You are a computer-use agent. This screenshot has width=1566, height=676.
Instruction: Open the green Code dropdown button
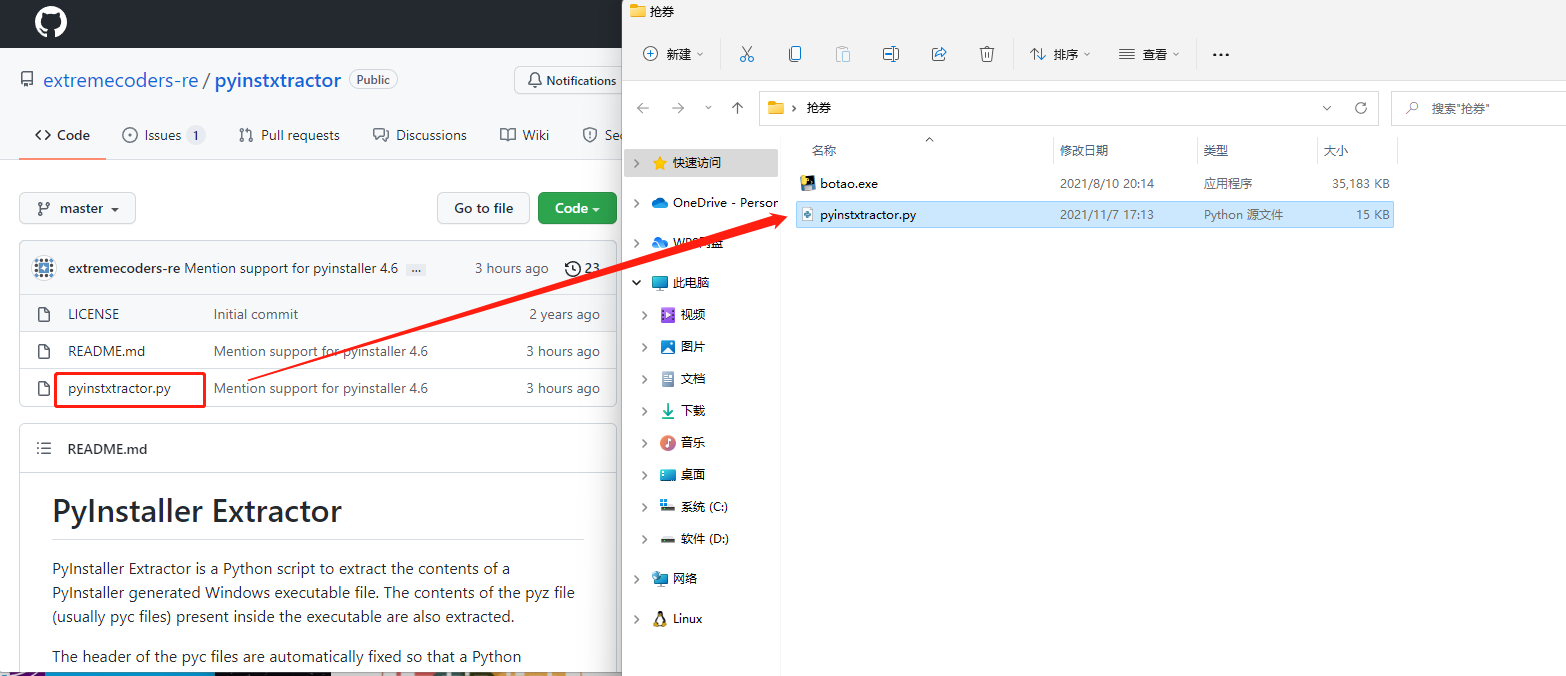[577, 208]
